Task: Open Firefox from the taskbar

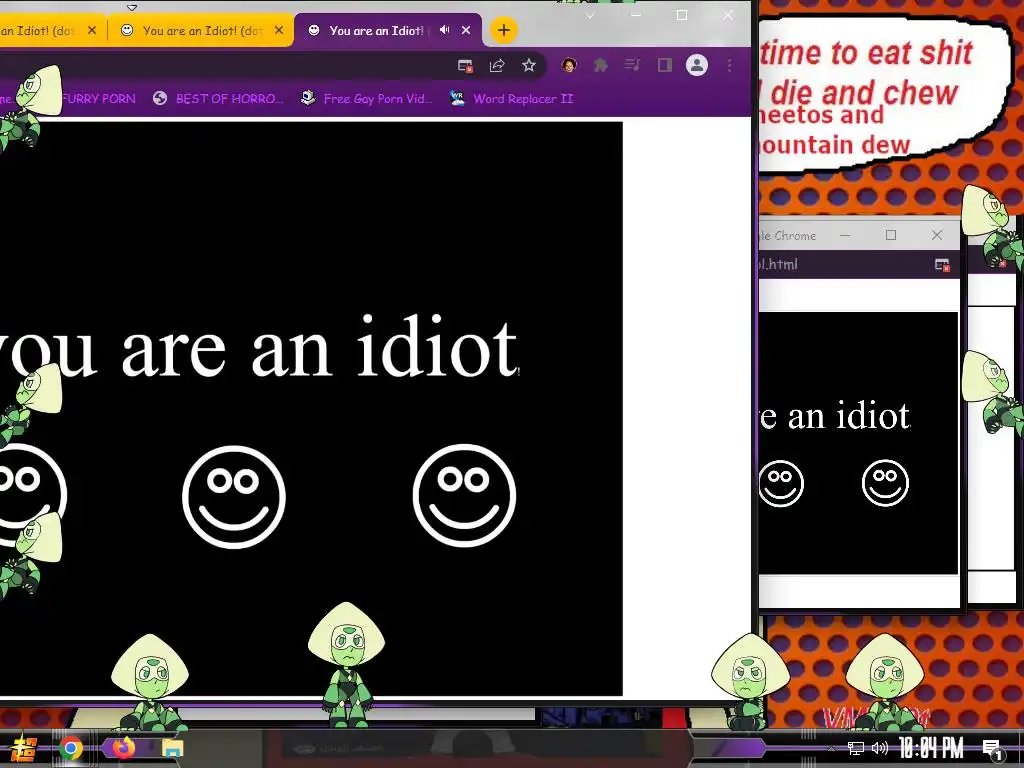Action: coord(123,747)
